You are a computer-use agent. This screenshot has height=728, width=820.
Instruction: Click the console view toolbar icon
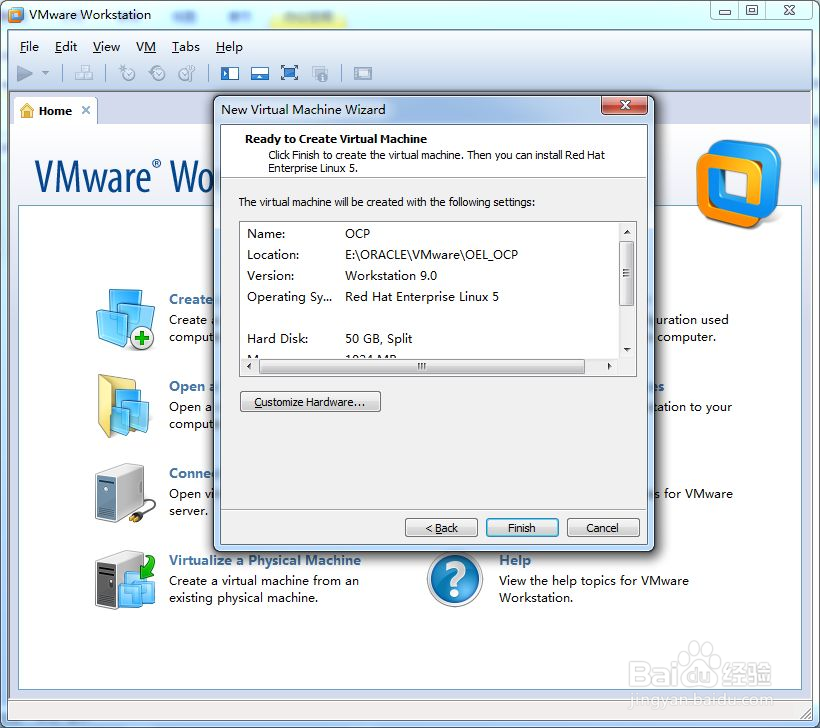[362, 73]
